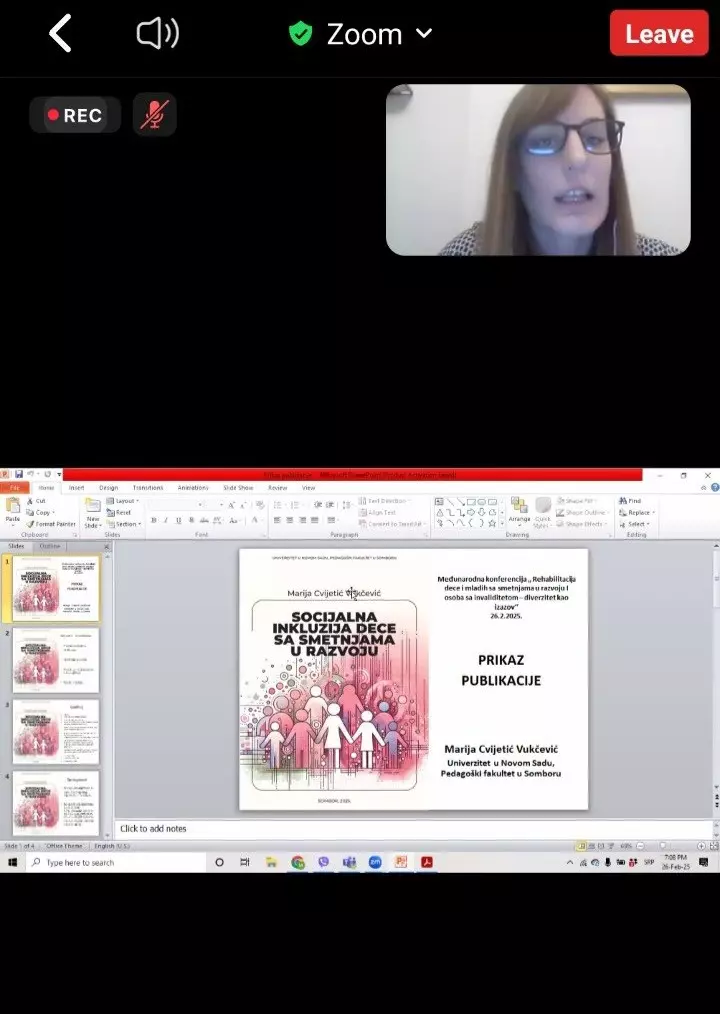Pick the right arrow shape in gallery

(471, 512)
